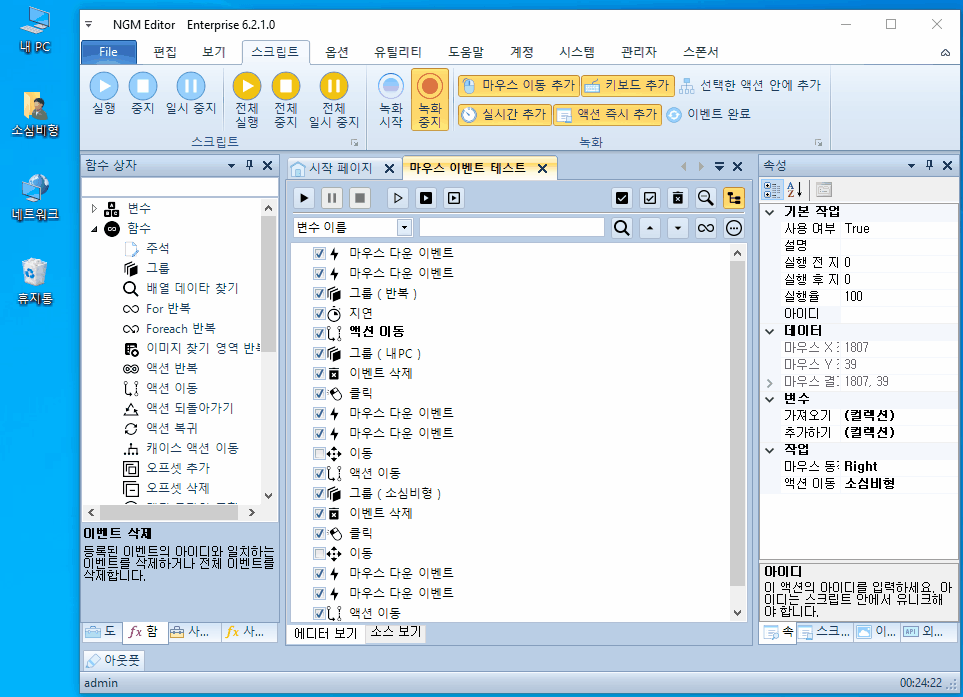This screenshot has width=963, height=697.
Task: Click the 액션 즉시 추가 button
Action: click(607, 114)
